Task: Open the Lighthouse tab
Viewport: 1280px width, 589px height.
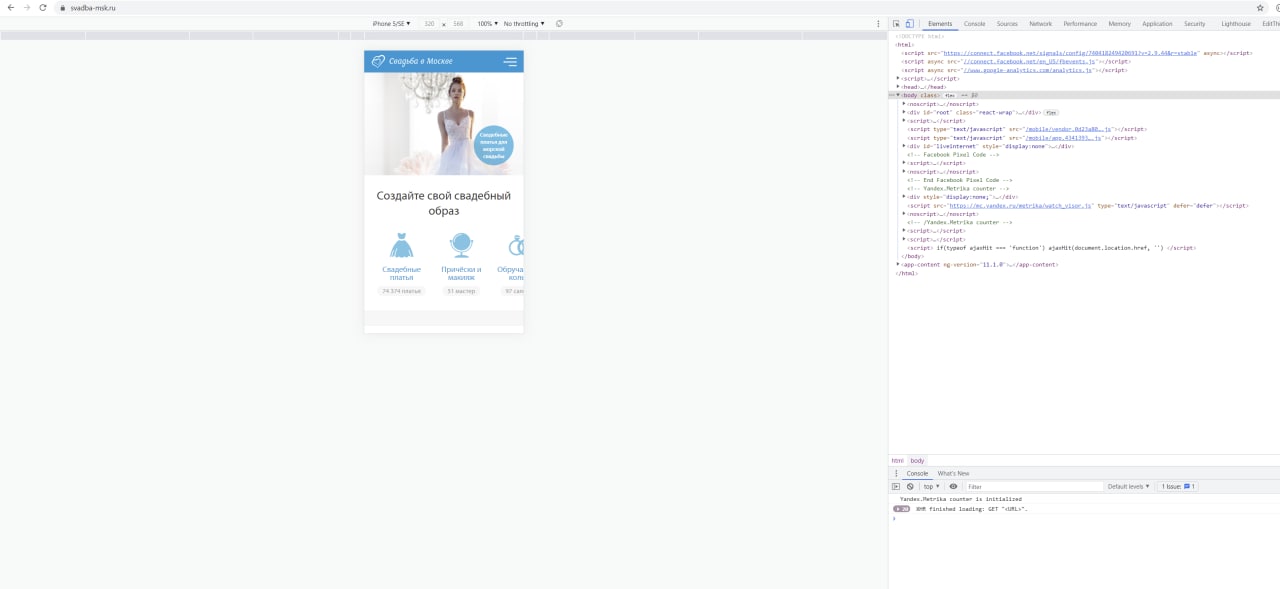Action: (1235, 23)
